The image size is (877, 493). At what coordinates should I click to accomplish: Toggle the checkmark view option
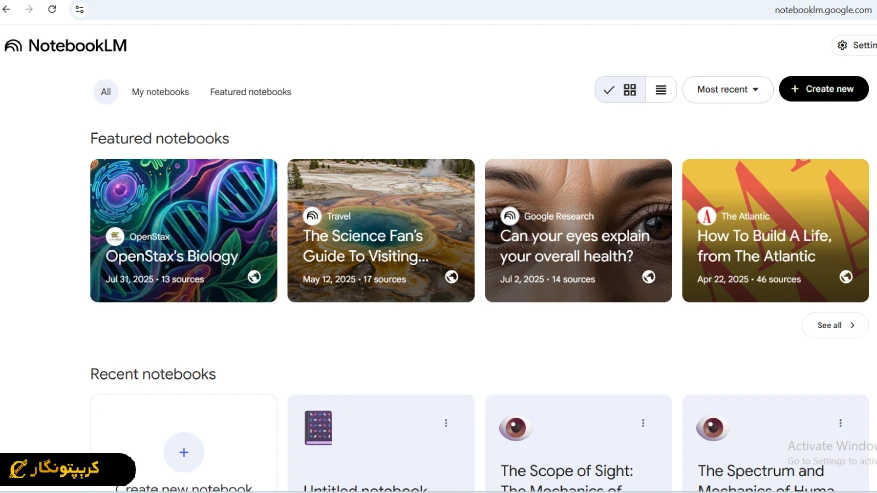pyautogui.click(x=608, y=90)
